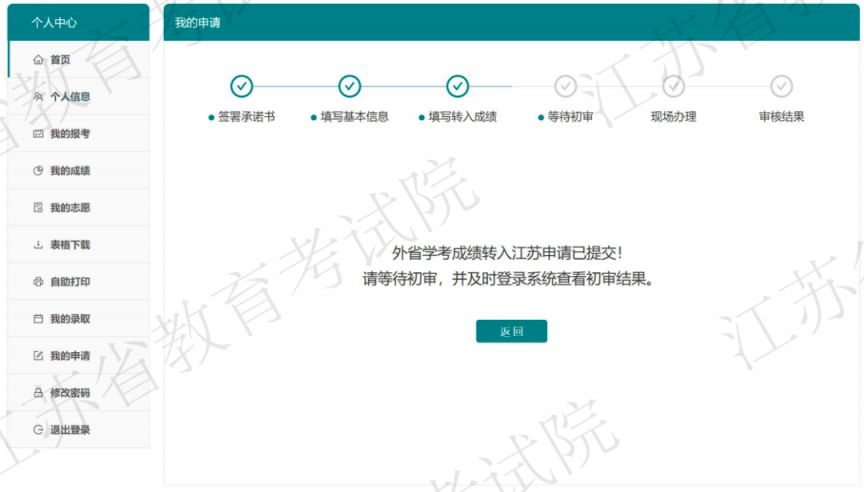Click the grey 等待初审 step circle

coord(565,86)
